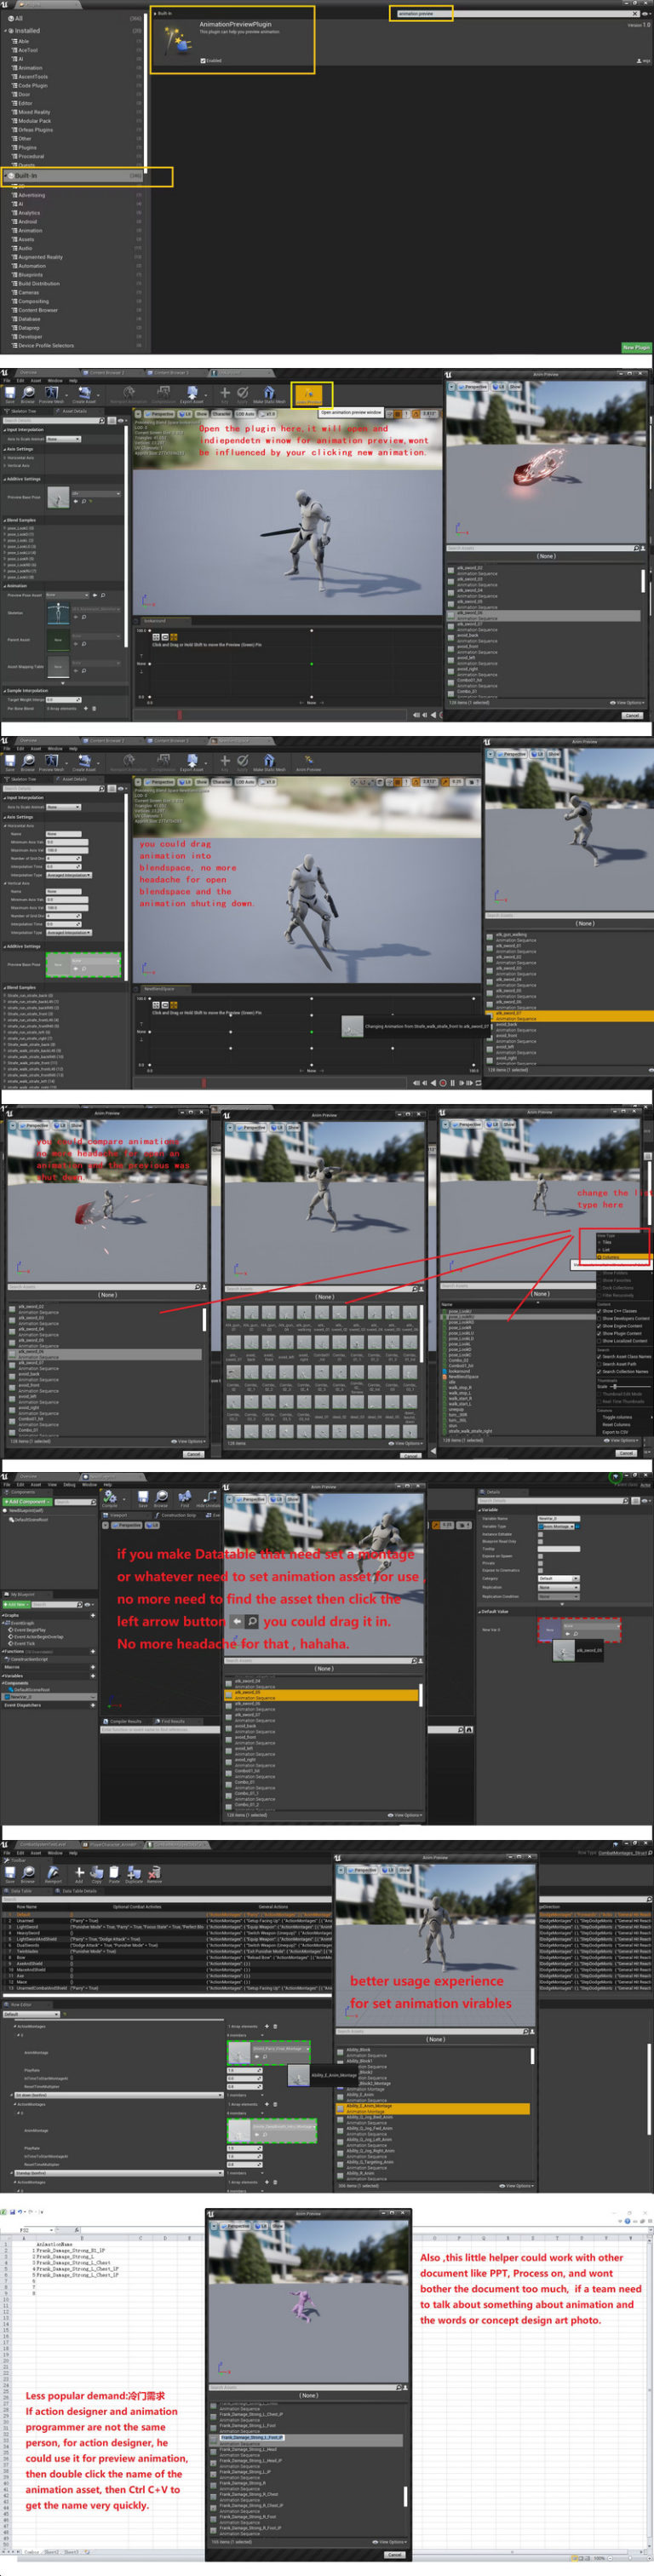Click plus icon beside Macros in My Blueprint
The height and width of the screenshot is (2576, 654).
(x=93, y=1668)
